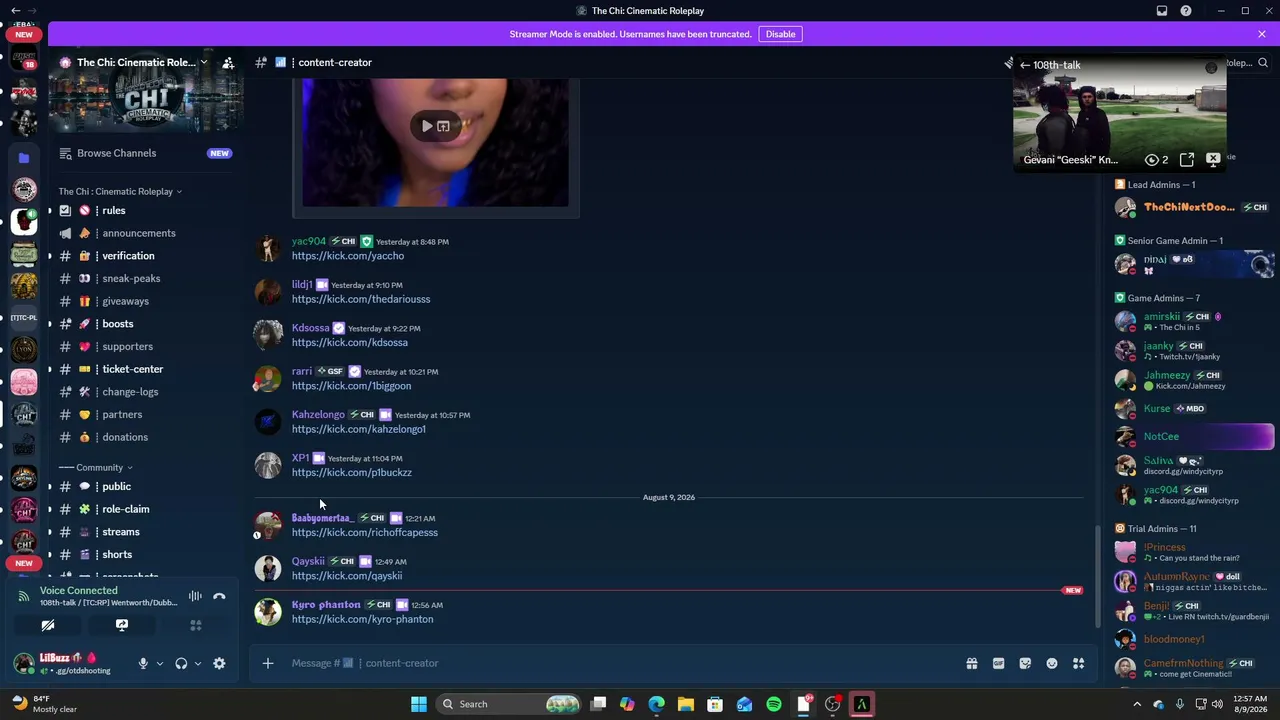Screen dimensions: 1280x720
Task: Disconnect from the voice channel
Action: point(219,597)
